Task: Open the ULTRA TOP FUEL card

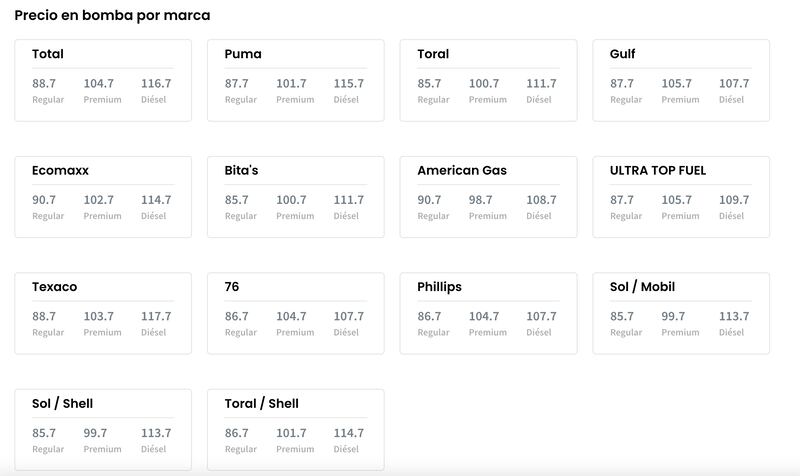Action: click(x=681, y=197)
